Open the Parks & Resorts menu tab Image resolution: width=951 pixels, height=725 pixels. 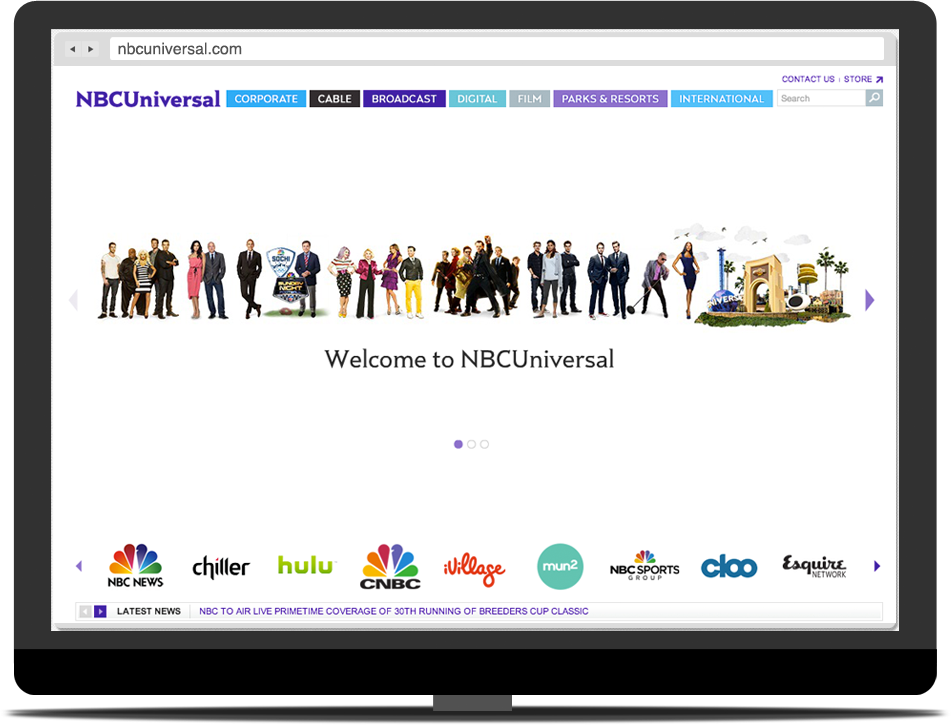(610, 99)
